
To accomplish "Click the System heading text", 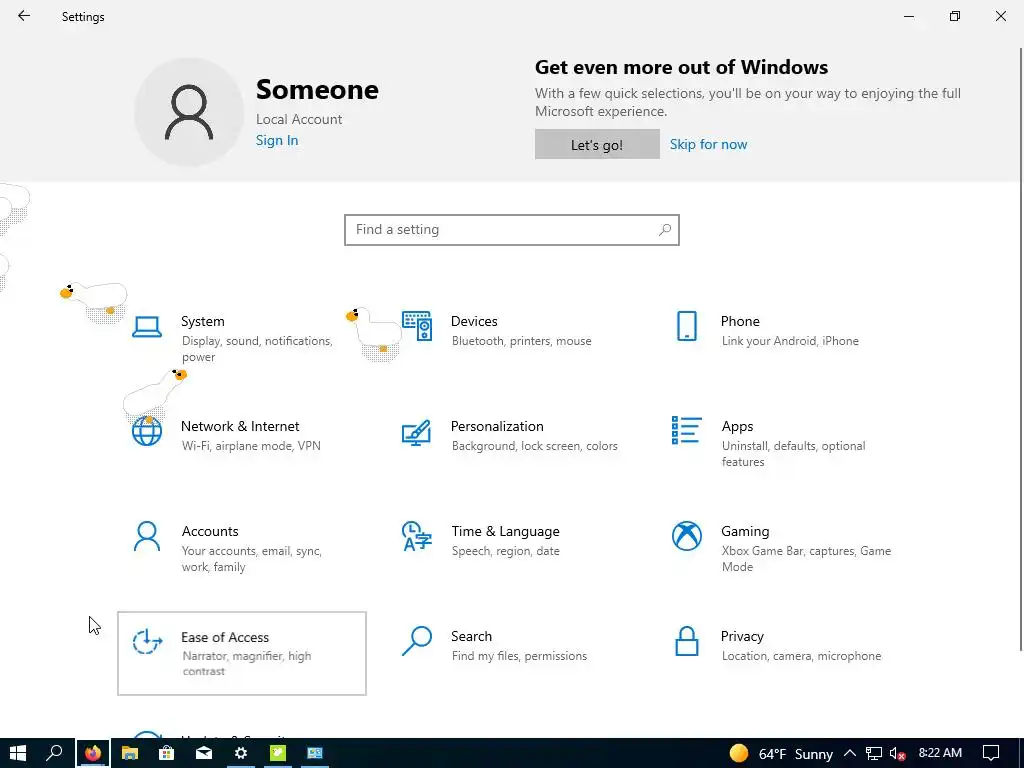I will coord(202,321).
